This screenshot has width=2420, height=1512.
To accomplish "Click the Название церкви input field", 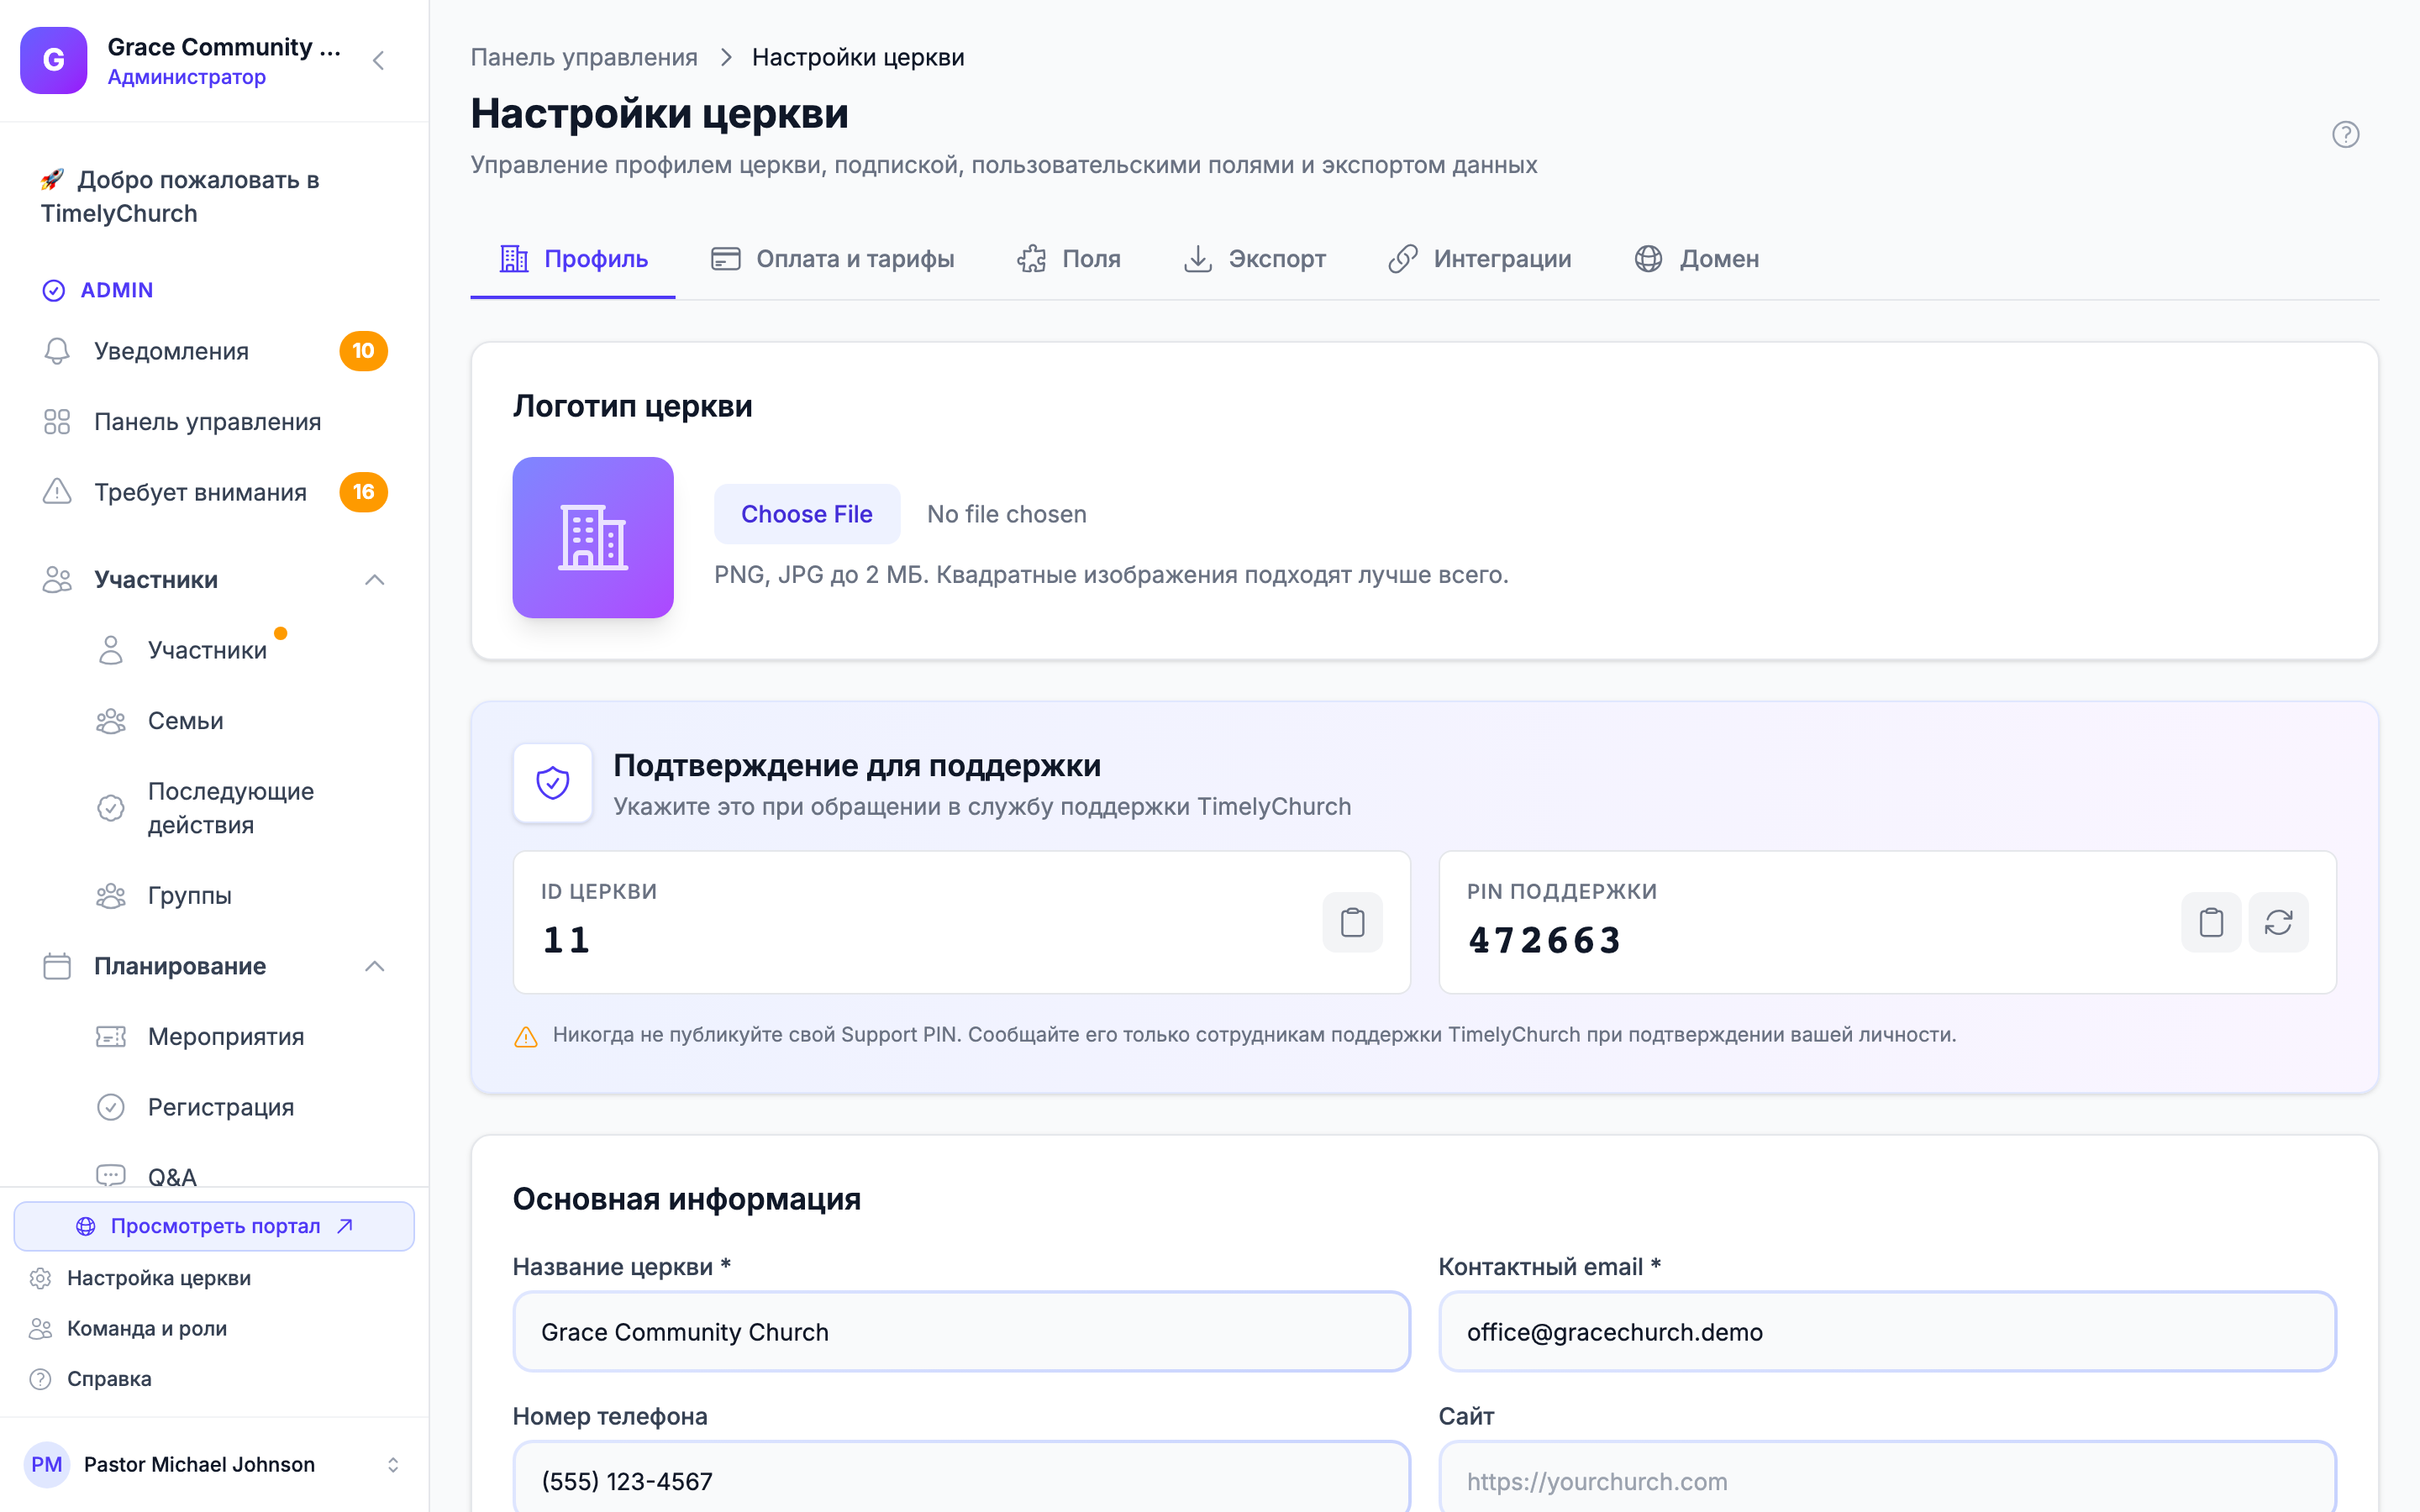I will [x=961, y=1332].
